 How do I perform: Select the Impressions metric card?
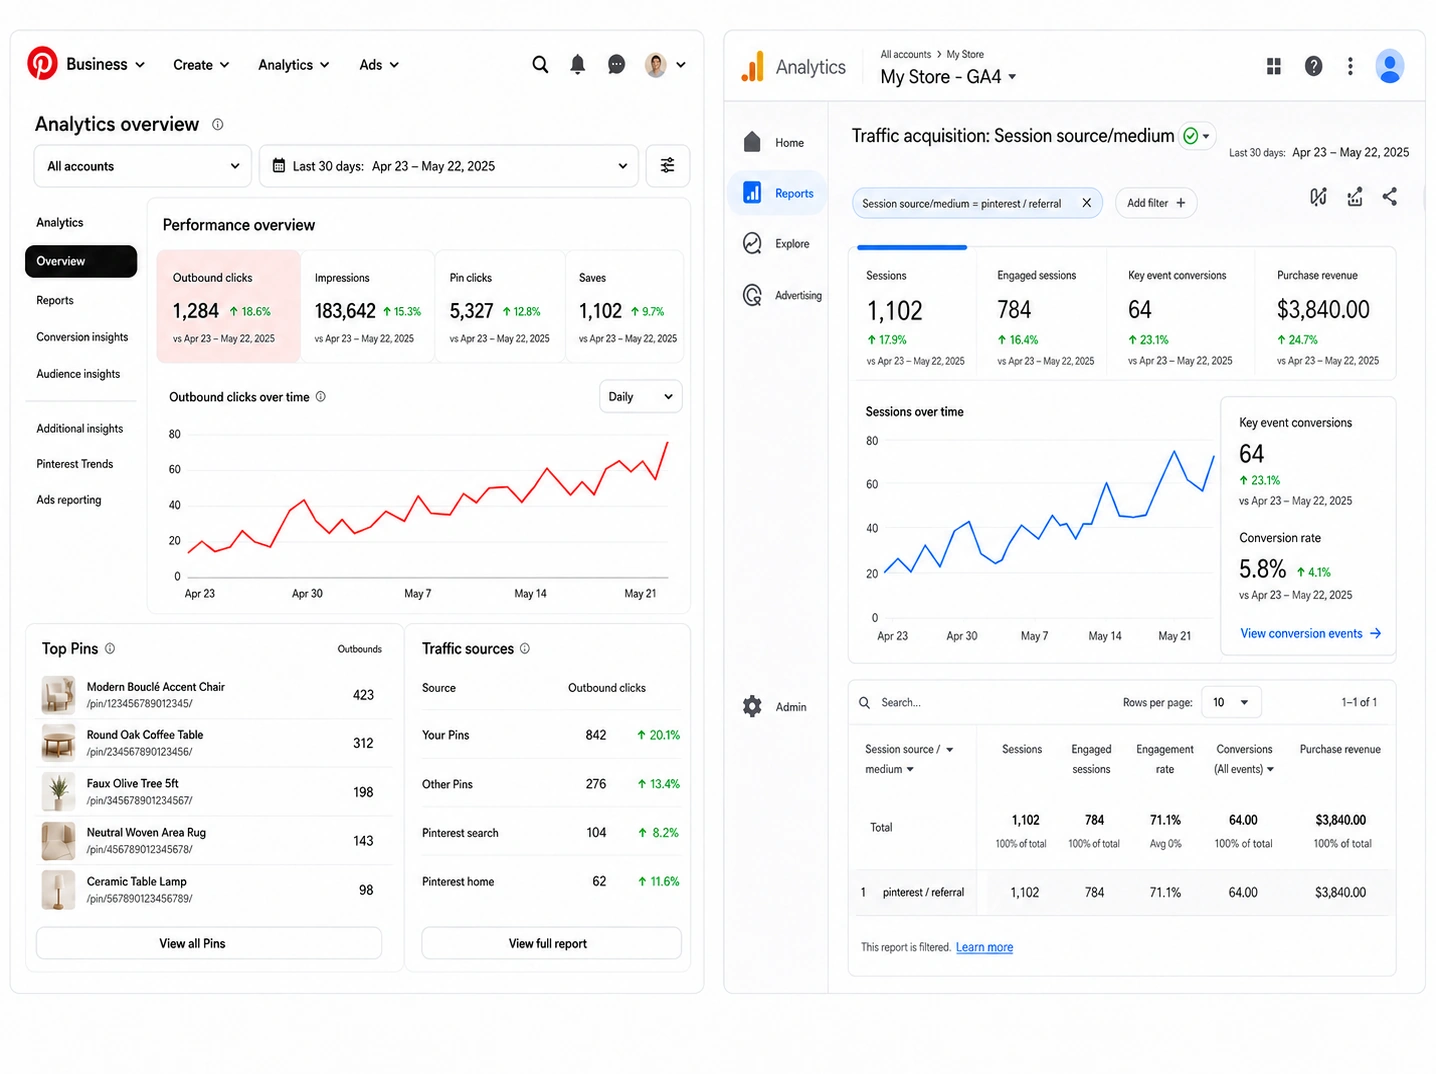pyautogui.click(x=367, y=306)
